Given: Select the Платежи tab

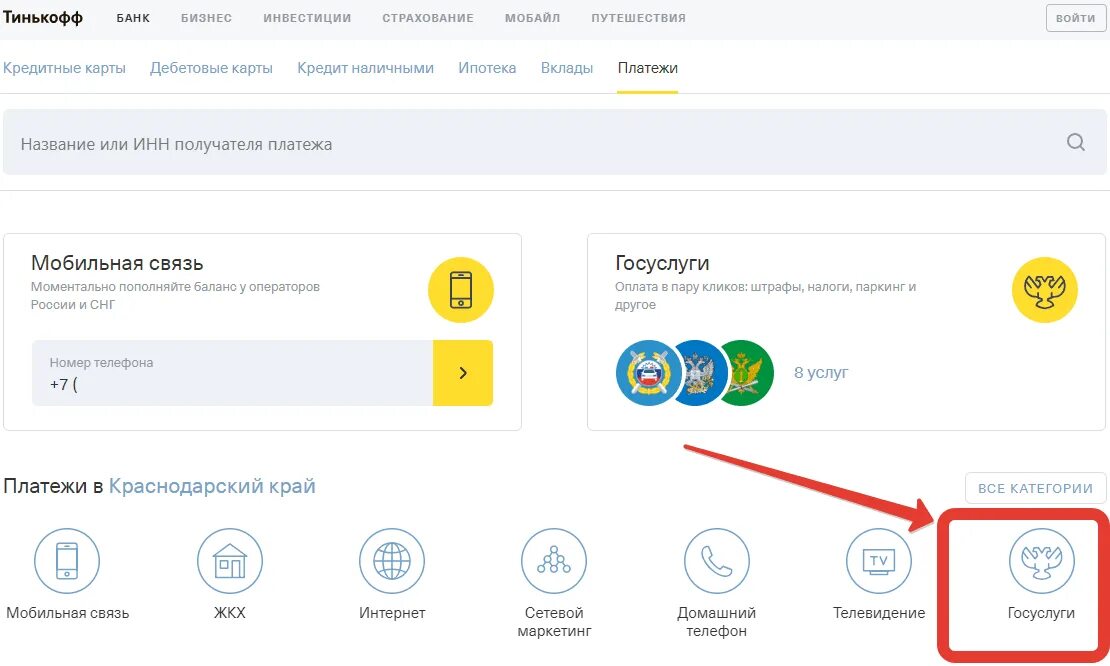Looking at the screenshot, I should coord(648,68).
